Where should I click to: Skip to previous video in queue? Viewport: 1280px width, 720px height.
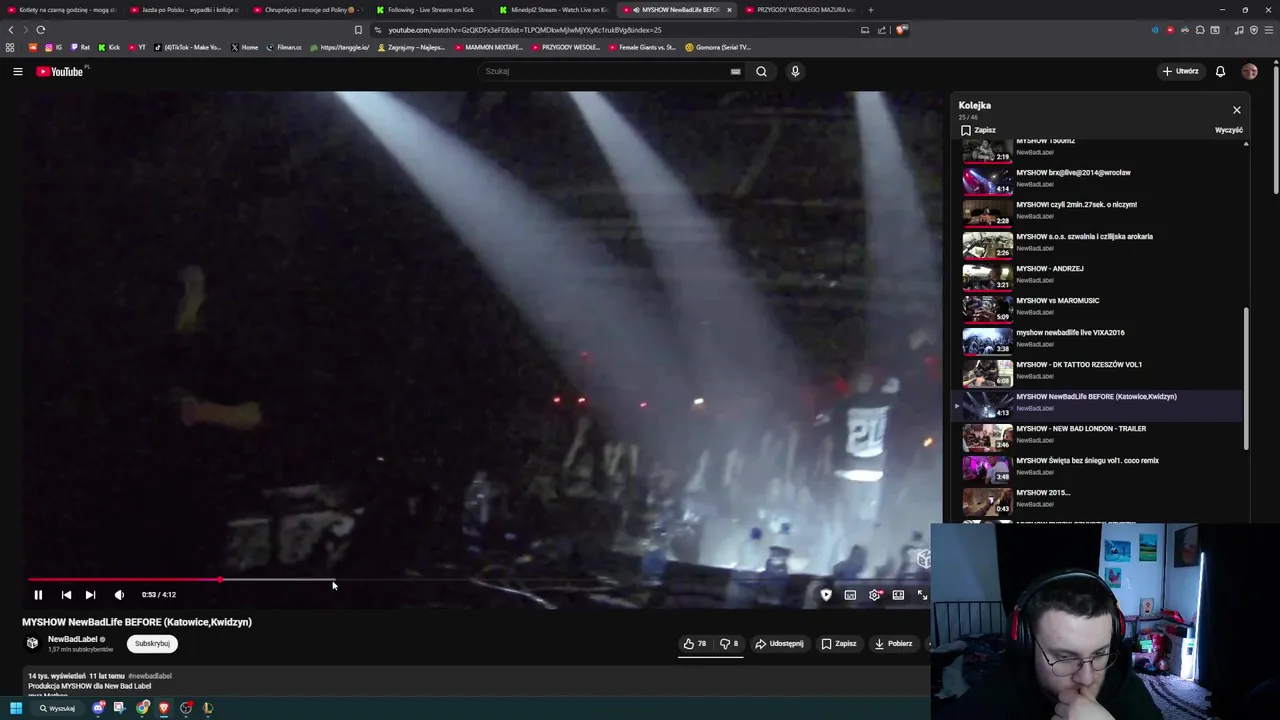pos(66,594)
